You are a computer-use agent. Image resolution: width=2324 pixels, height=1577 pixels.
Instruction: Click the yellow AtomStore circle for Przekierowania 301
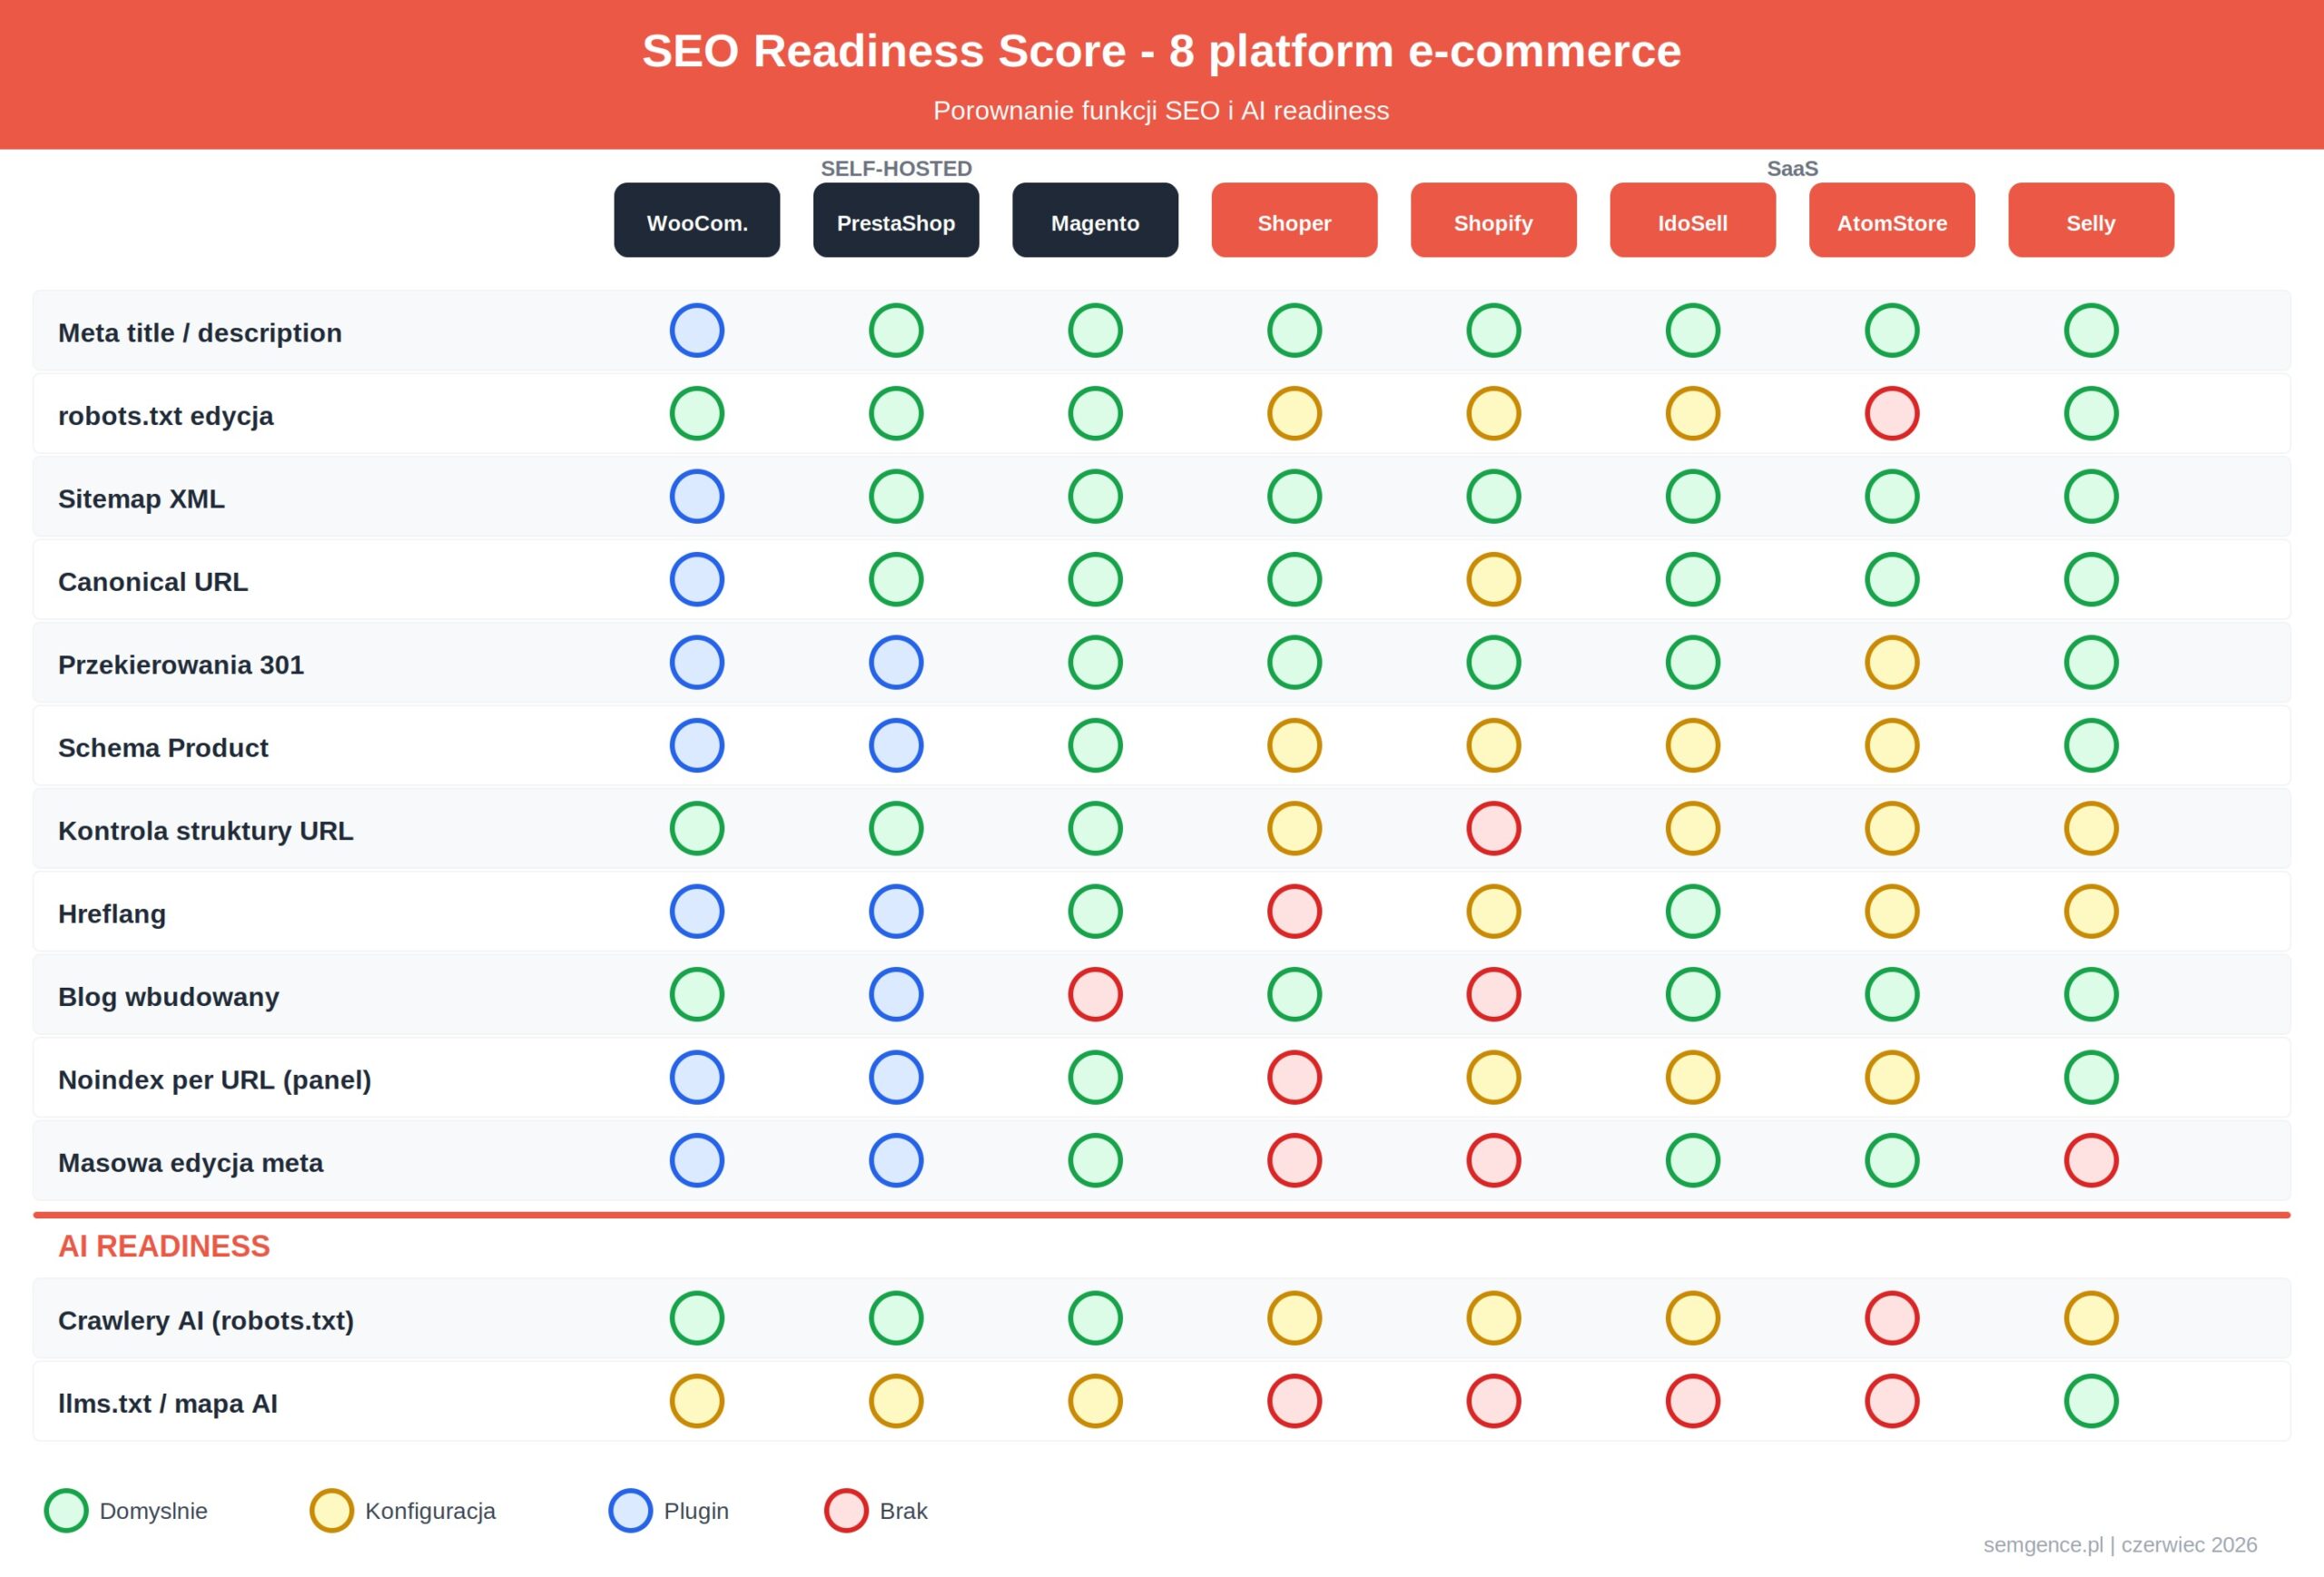1891,662
